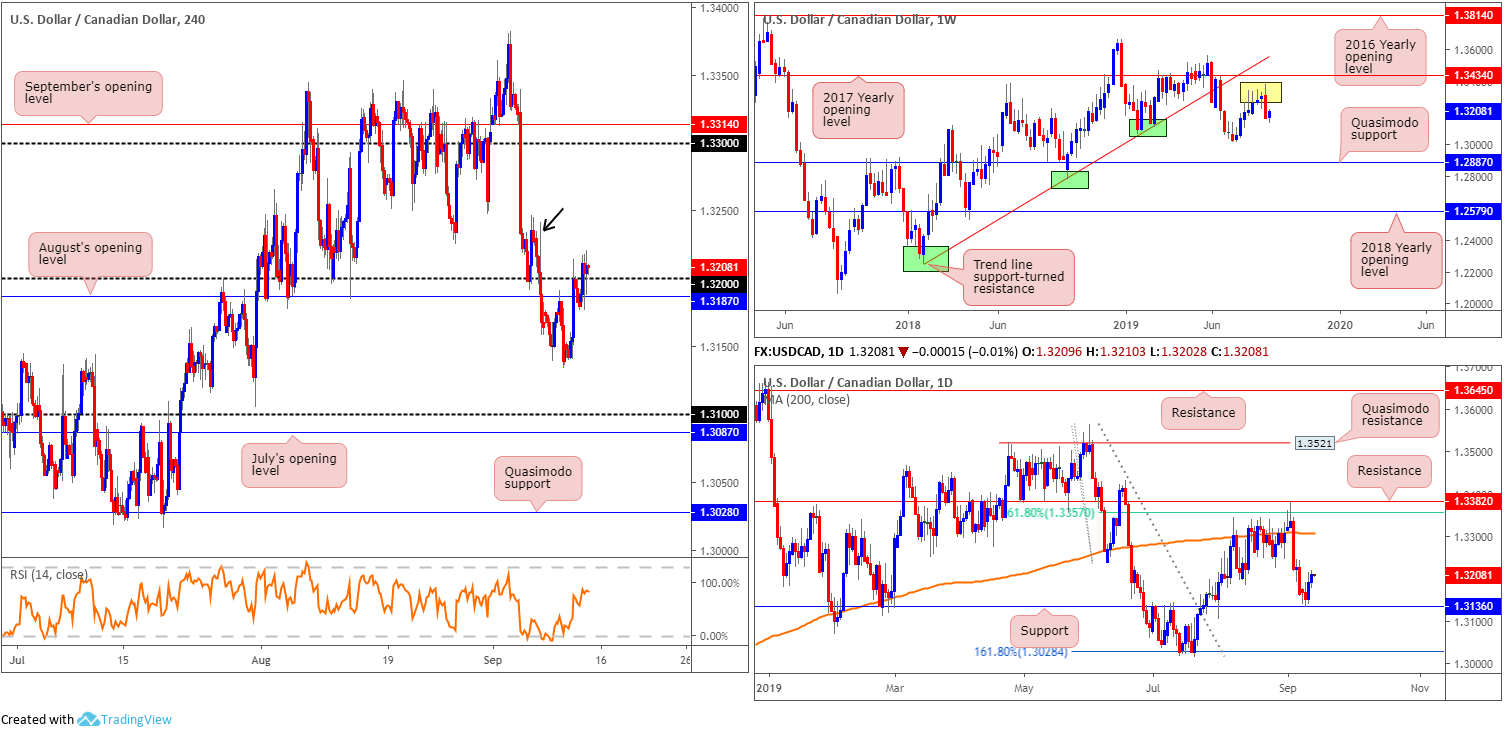This screenshot has width=1506, height=734.
Task: Click the '2019' date on weekly chart axis
Action: tap(1127, 325)
